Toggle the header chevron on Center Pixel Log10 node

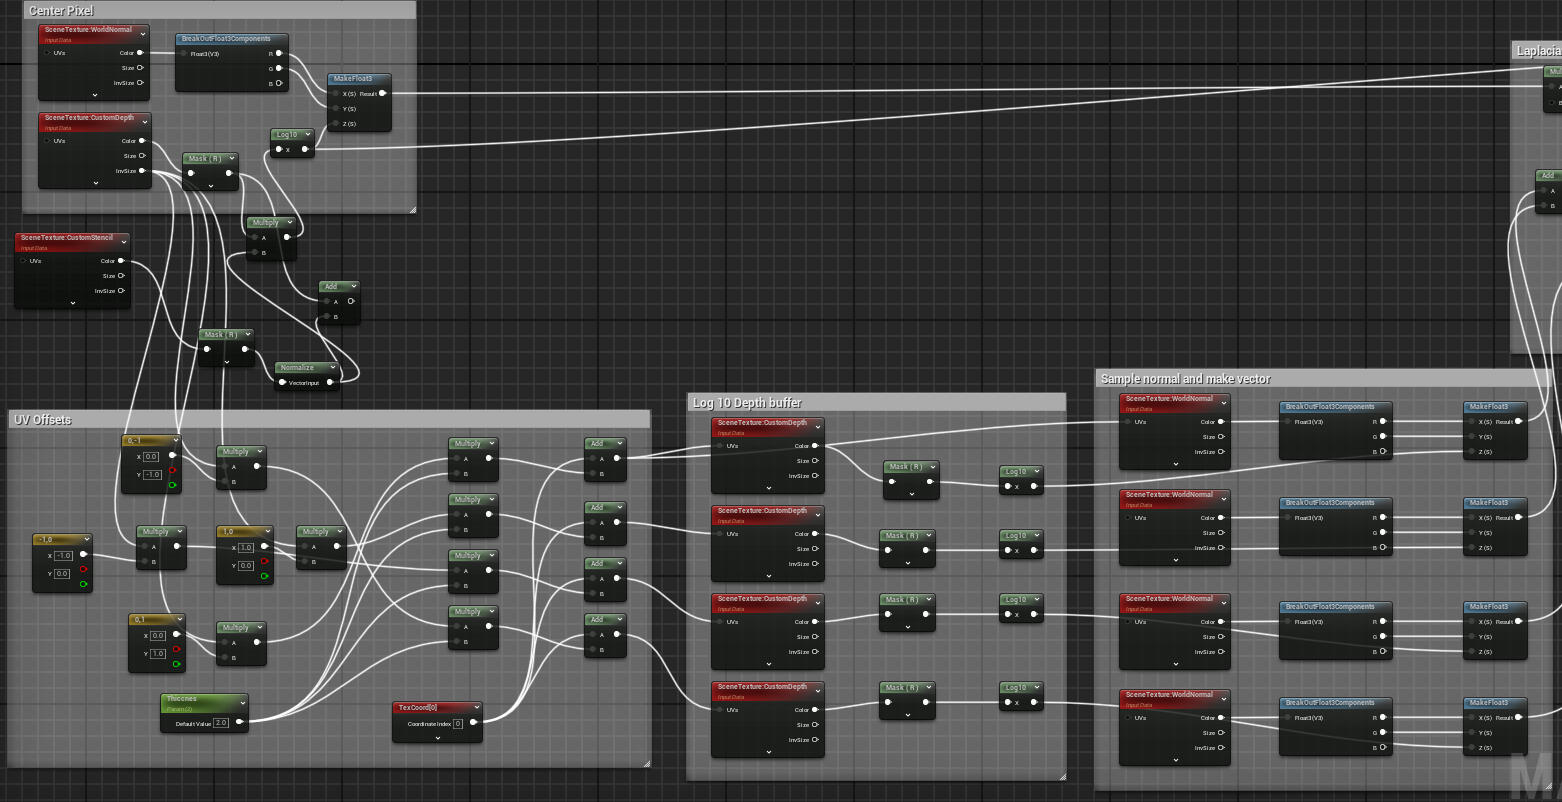(307, 135)
